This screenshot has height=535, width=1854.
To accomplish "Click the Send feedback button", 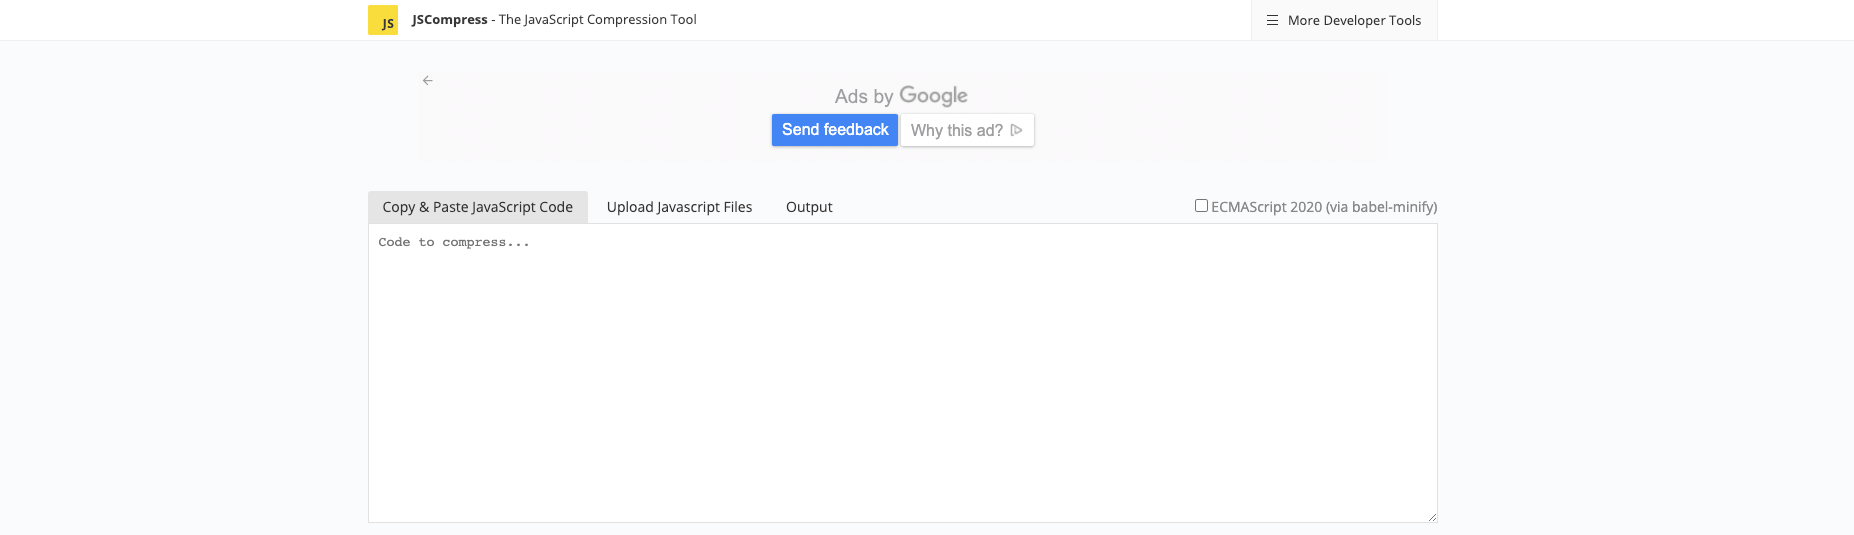I will pos(835,130).
